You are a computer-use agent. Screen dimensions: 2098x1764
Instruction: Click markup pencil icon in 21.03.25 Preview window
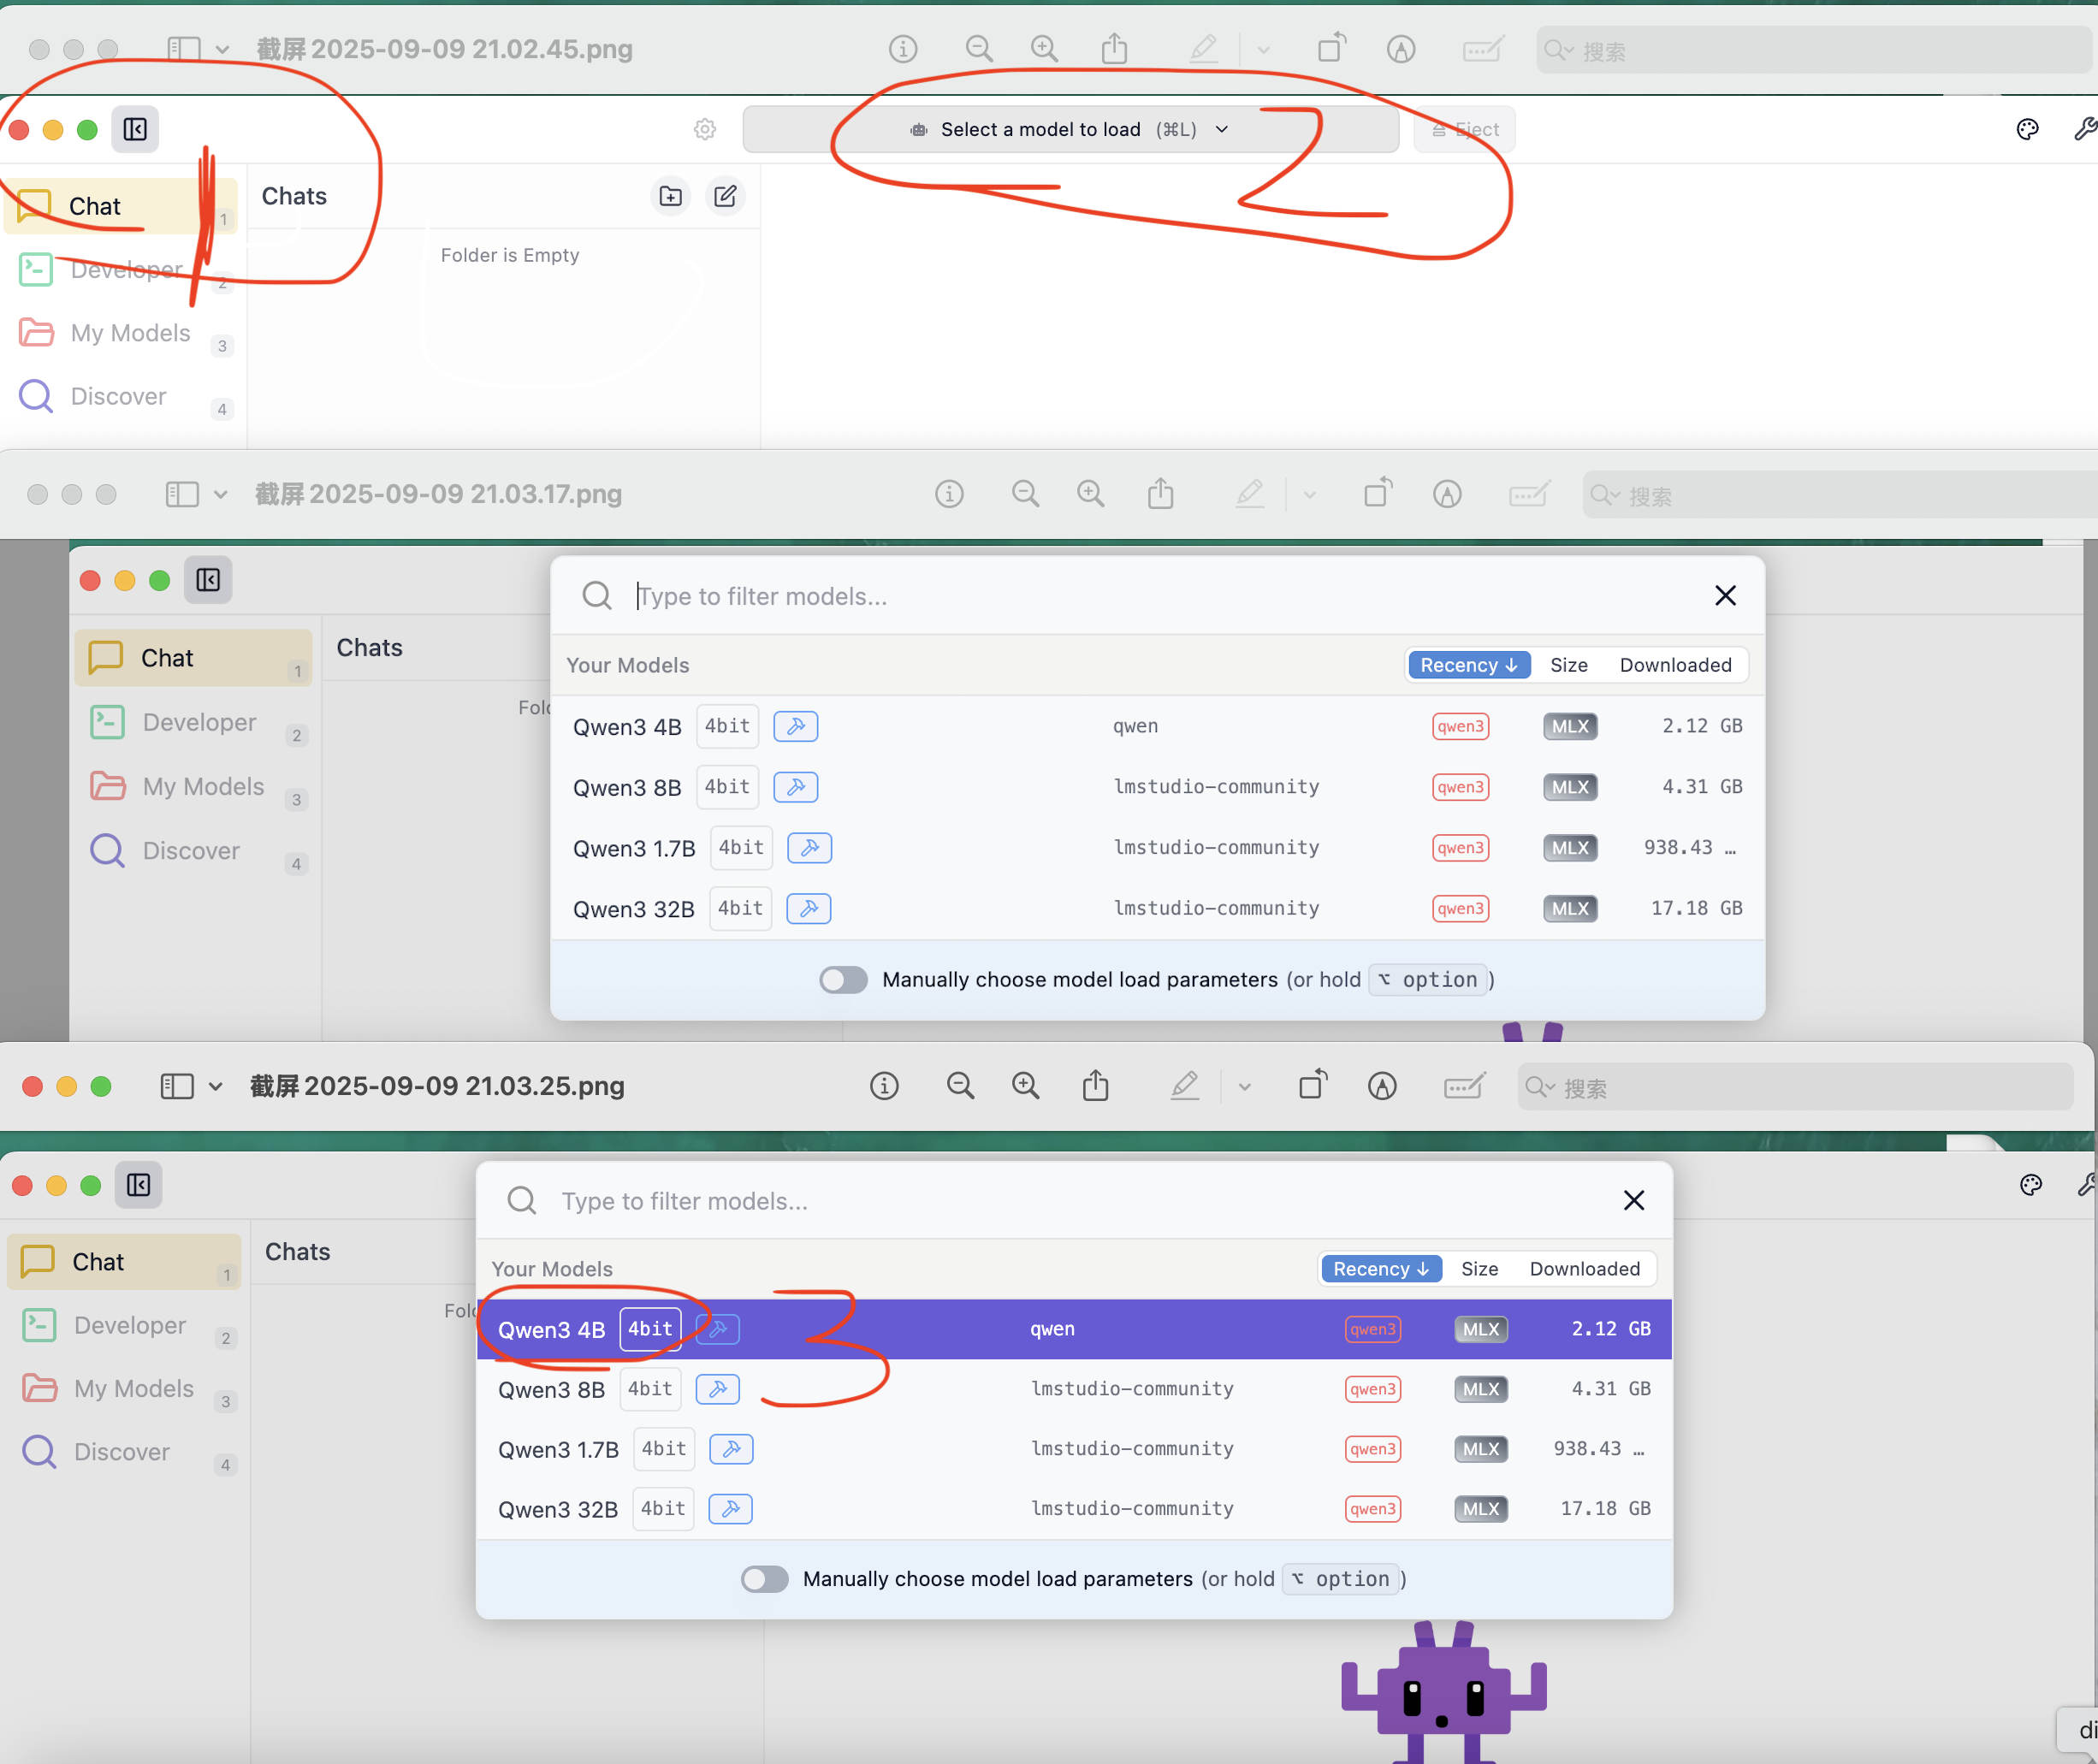[x=1185, y=1086]
